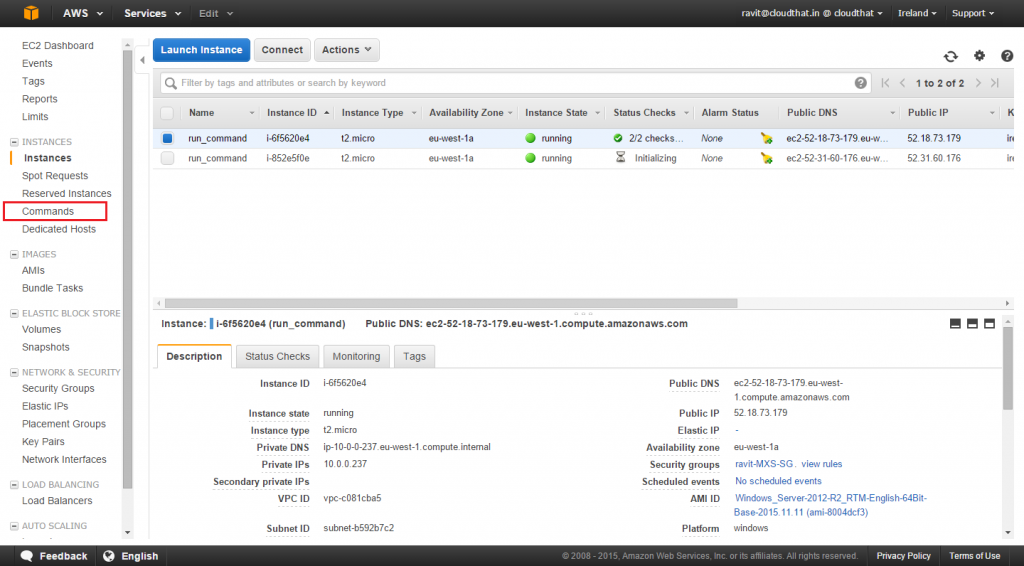Collapse the LOAD BALANCING section
Viewport: 1024px width, 566px height.
pyautogui.click(x=14, y=484)
